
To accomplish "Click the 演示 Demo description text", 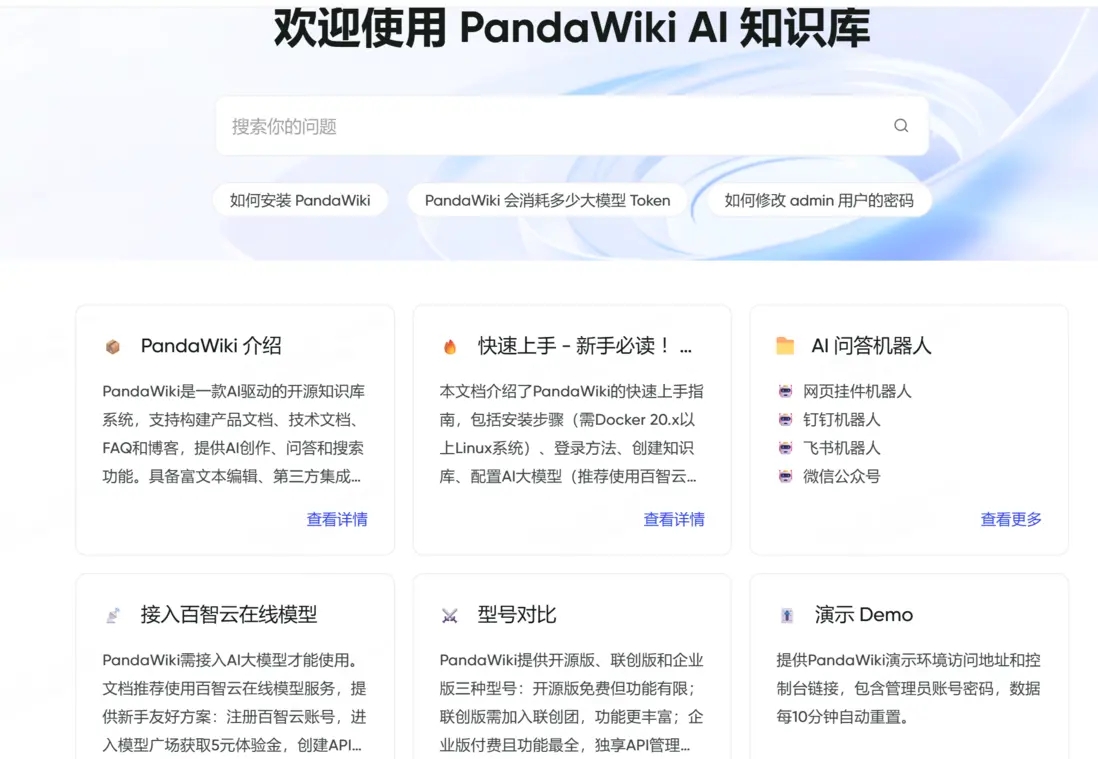I will point(908,688).
